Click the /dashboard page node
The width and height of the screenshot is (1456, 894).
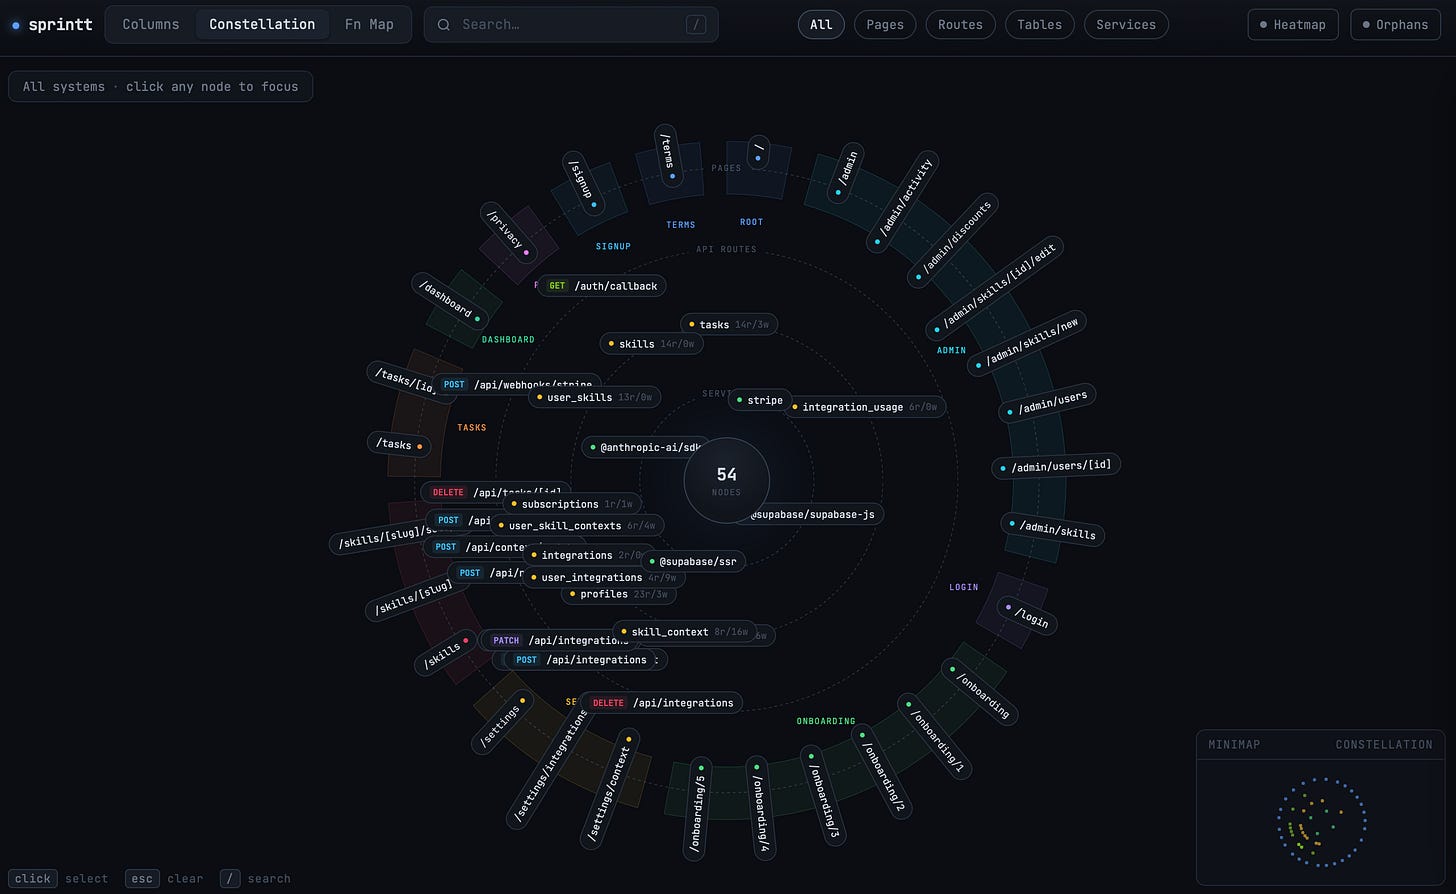coord(451,301)
